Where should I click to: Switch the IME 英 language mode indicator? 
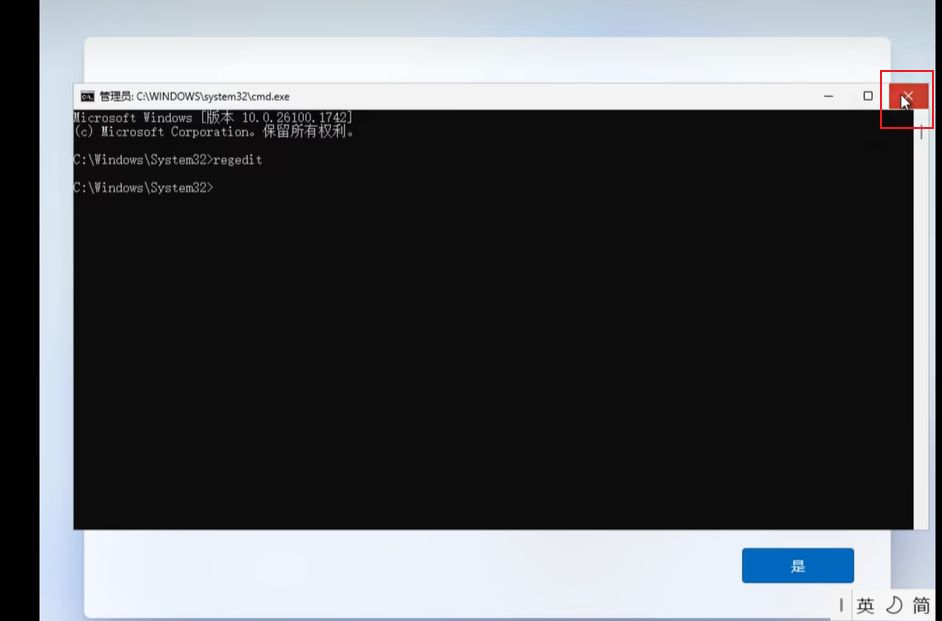point(866,605)
